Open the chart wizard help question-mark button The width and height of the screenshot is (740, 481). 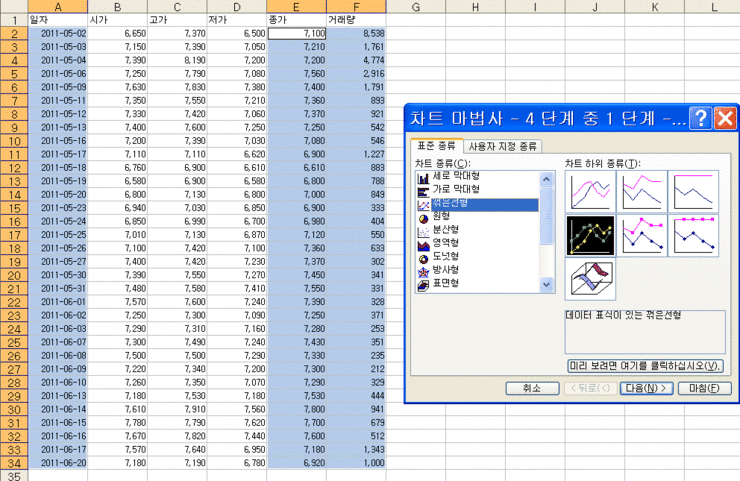tap(701, 119)
